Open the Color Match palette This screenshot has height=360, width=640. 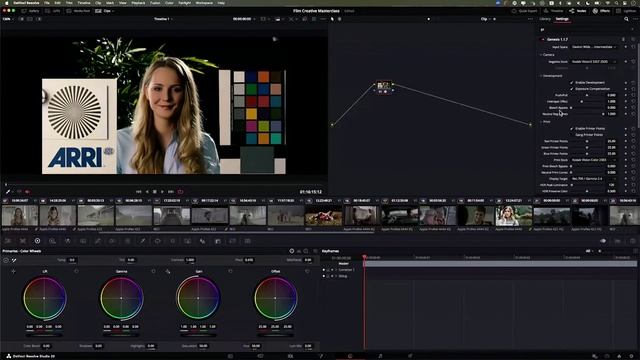tap(23, 241)
